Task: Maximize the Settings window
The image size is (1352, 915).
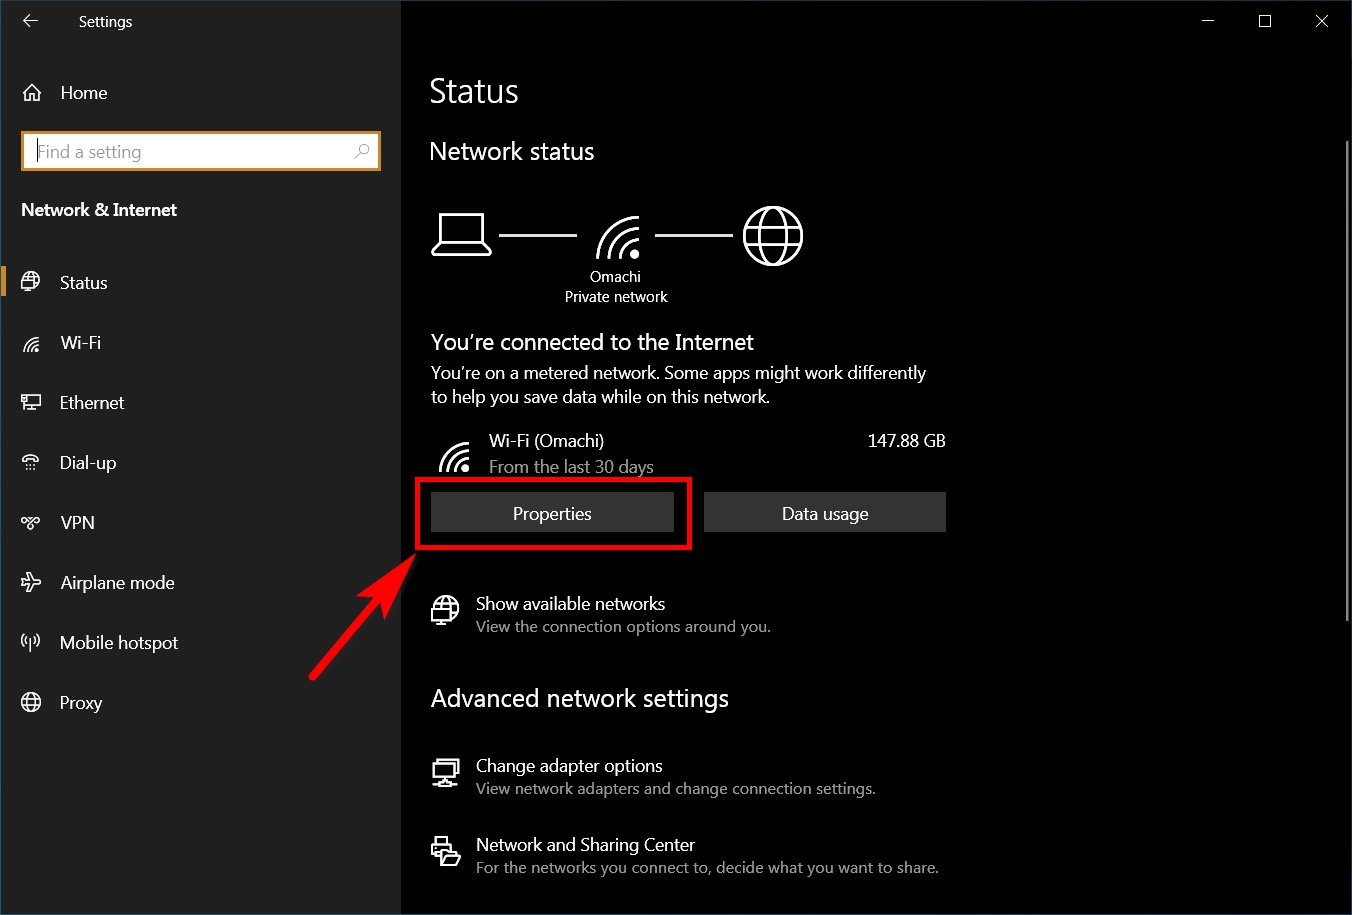Action: tap(1265, 21)
